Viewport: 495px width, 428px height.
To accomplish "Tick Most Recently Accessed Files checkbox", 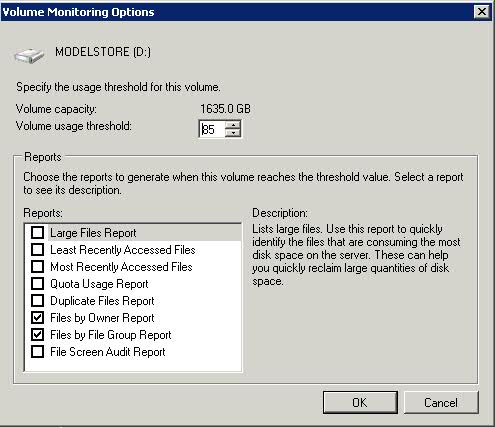I will tap(37, 266).
